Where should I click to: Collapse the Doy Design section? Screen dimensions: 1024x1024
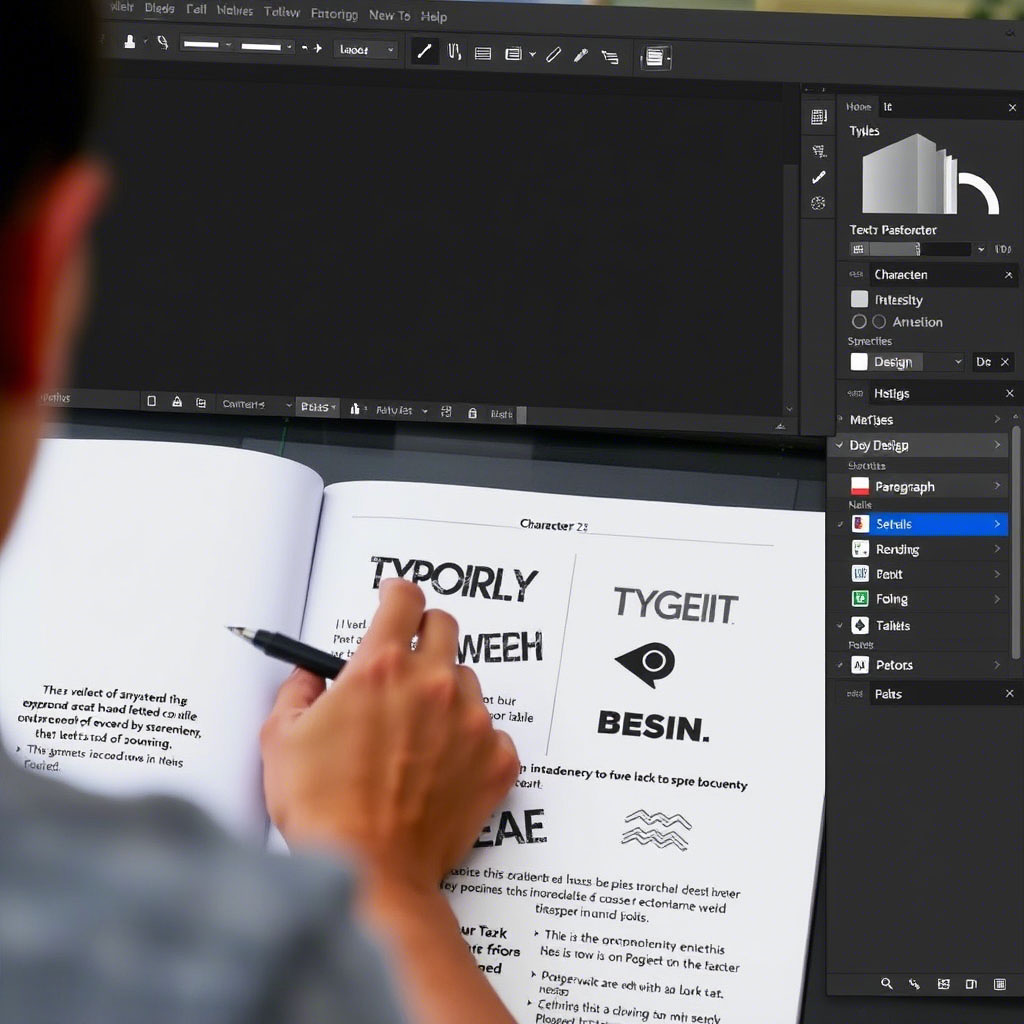tap(839, 445)
